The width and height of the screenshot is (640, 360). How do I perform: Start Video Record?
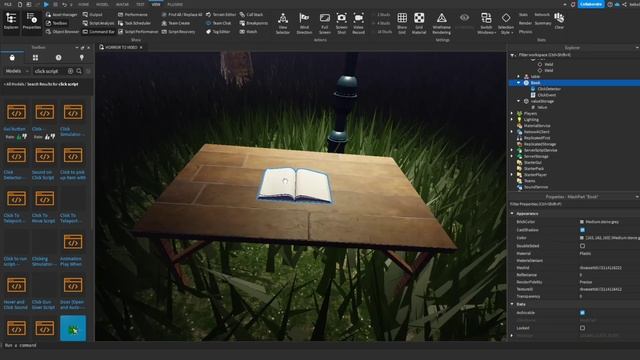(358, 23)
